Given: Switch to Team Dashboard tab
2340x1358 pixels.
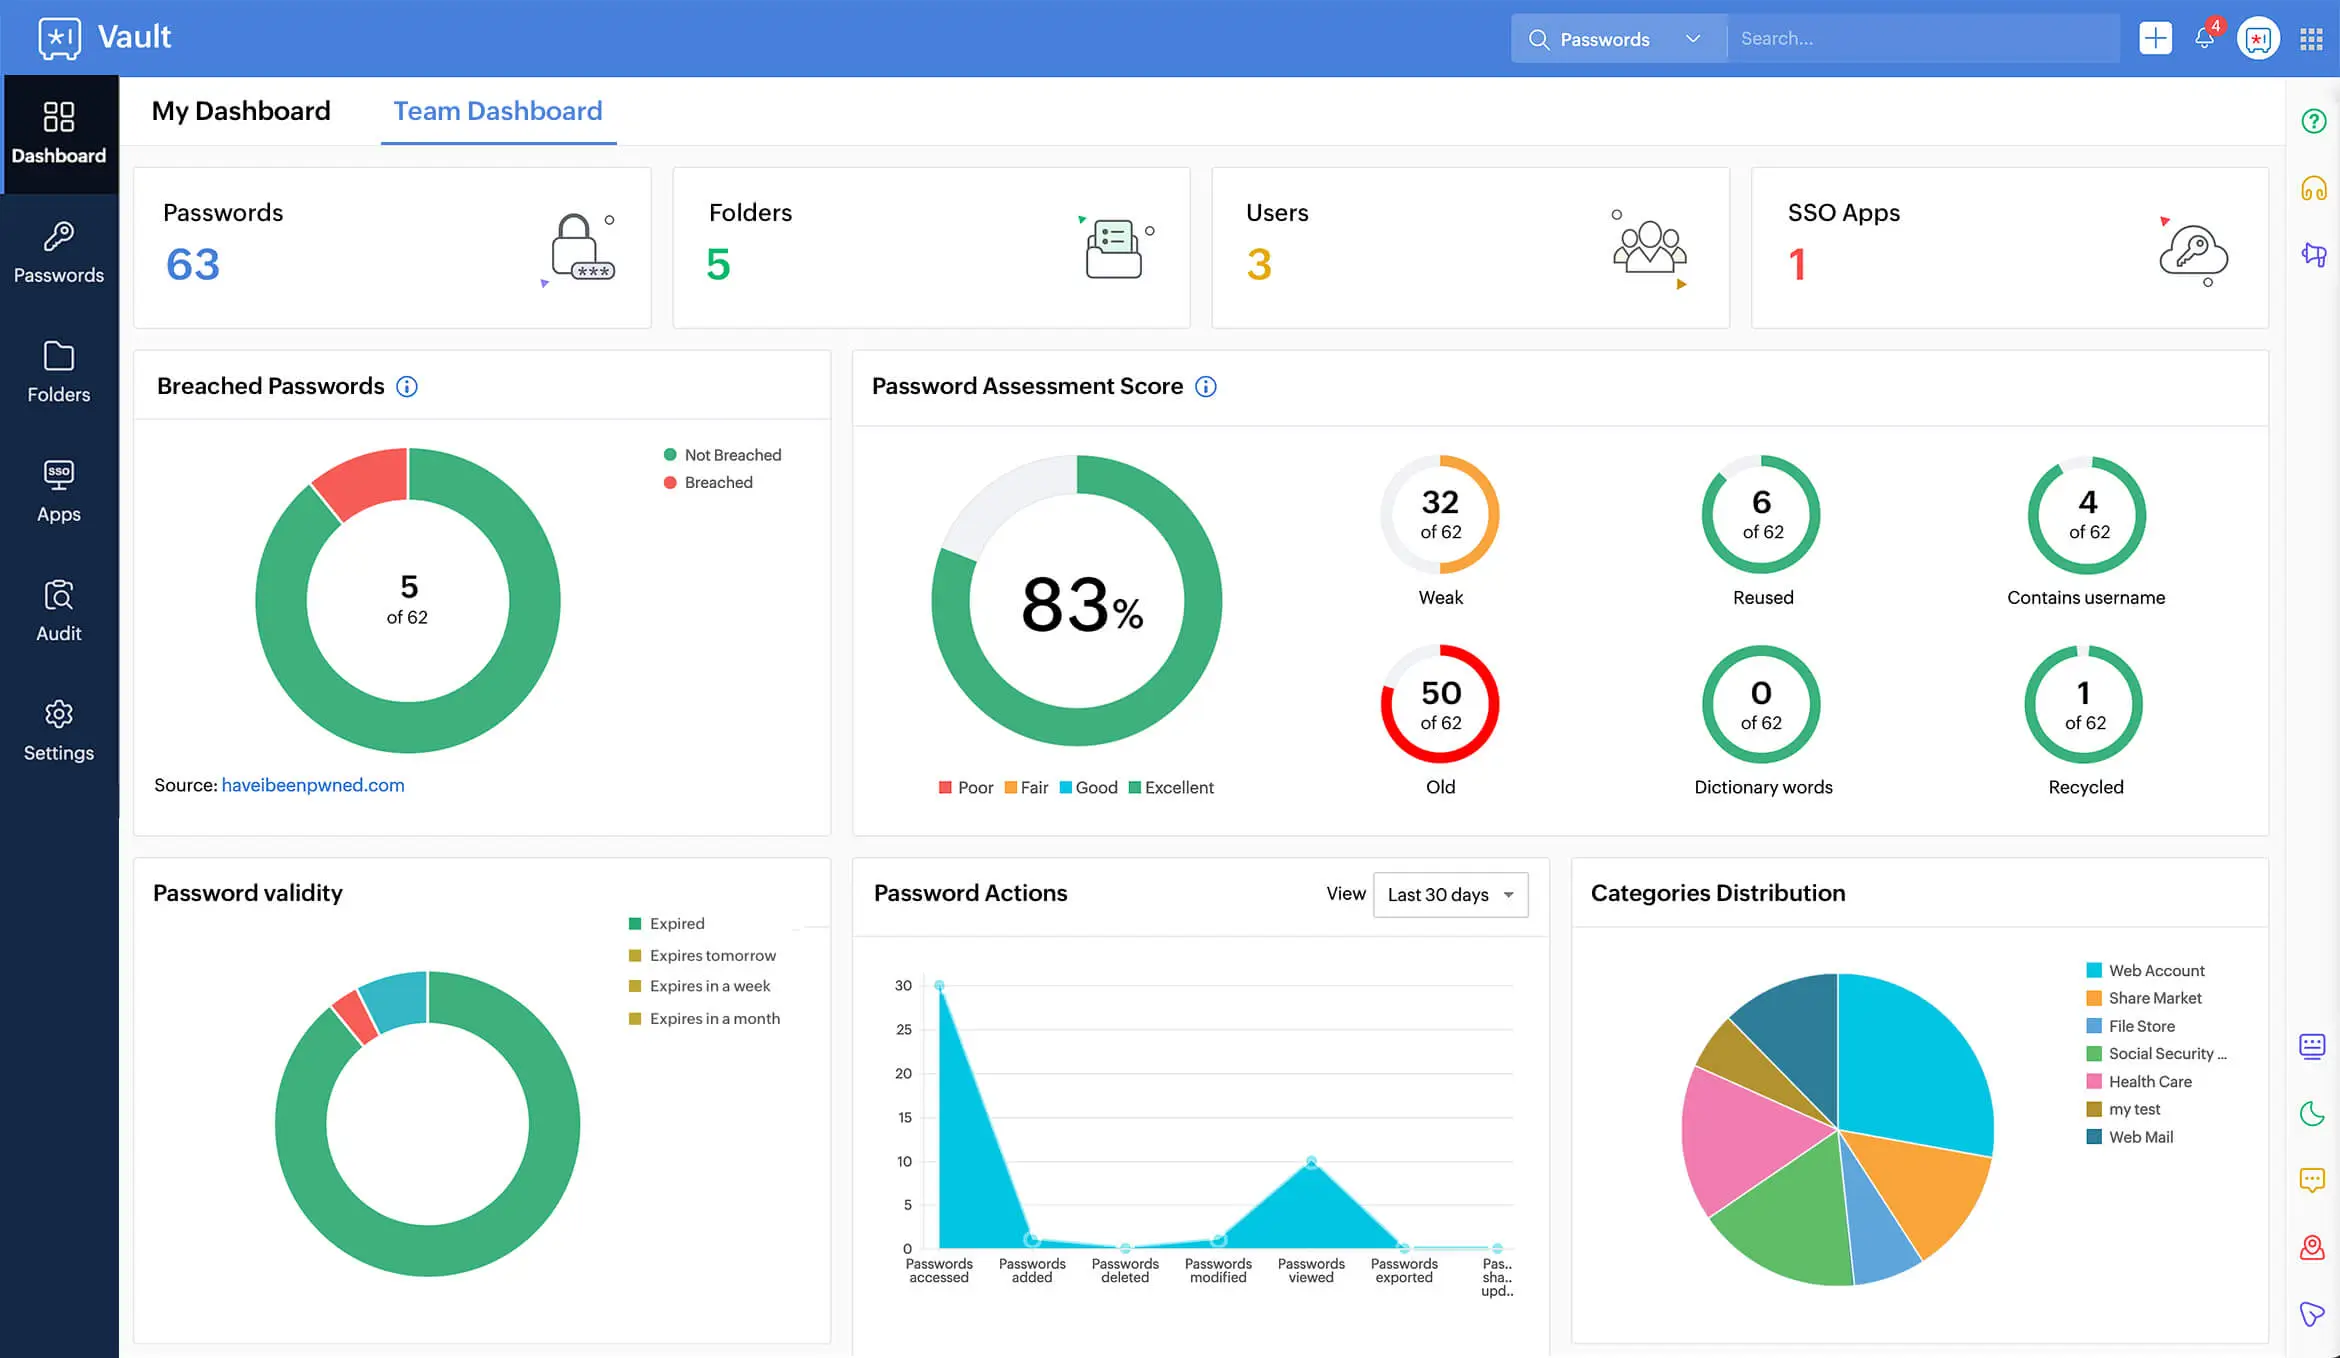Looking at the screenshot, I should tap(498, 110).
